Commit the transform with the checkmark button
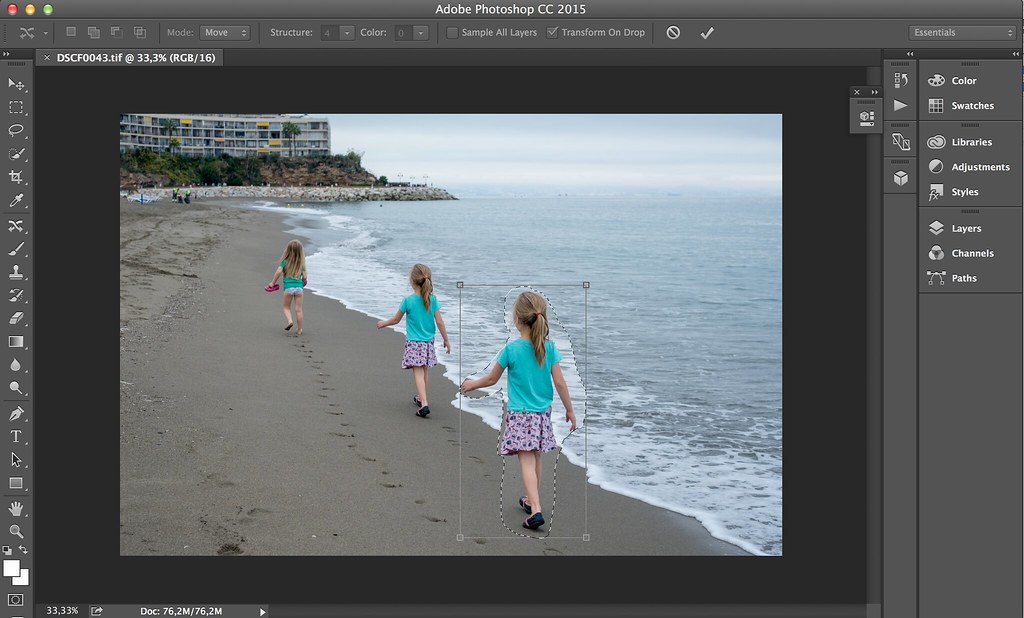This screenshot has height=618, width=1024. pyautogui.click(x=707, y=33)
